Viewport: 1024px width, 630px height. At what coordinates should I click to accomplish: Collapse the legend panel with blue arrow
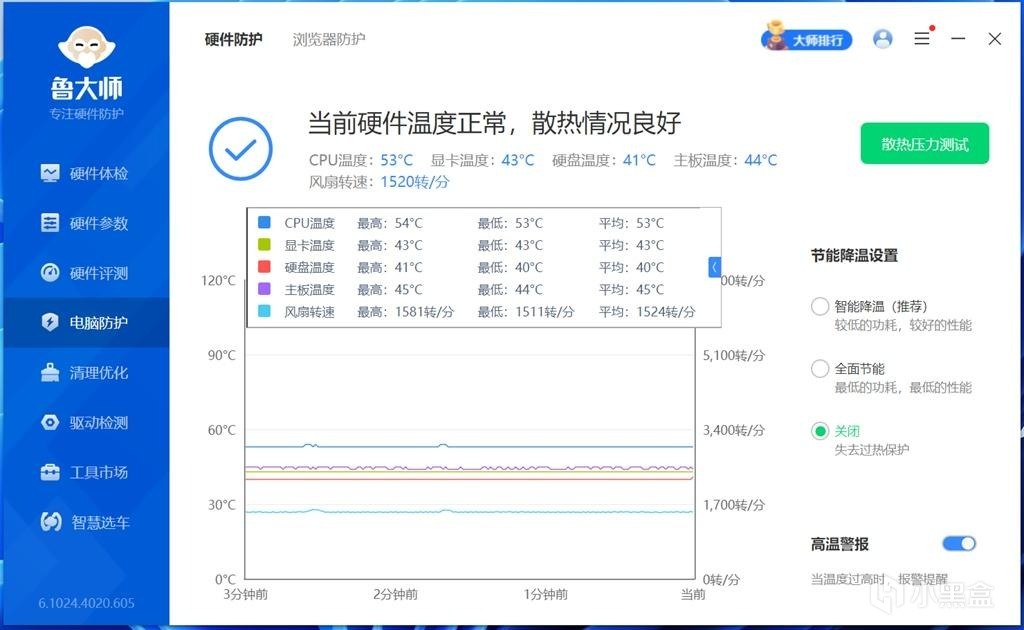point(714,267)
